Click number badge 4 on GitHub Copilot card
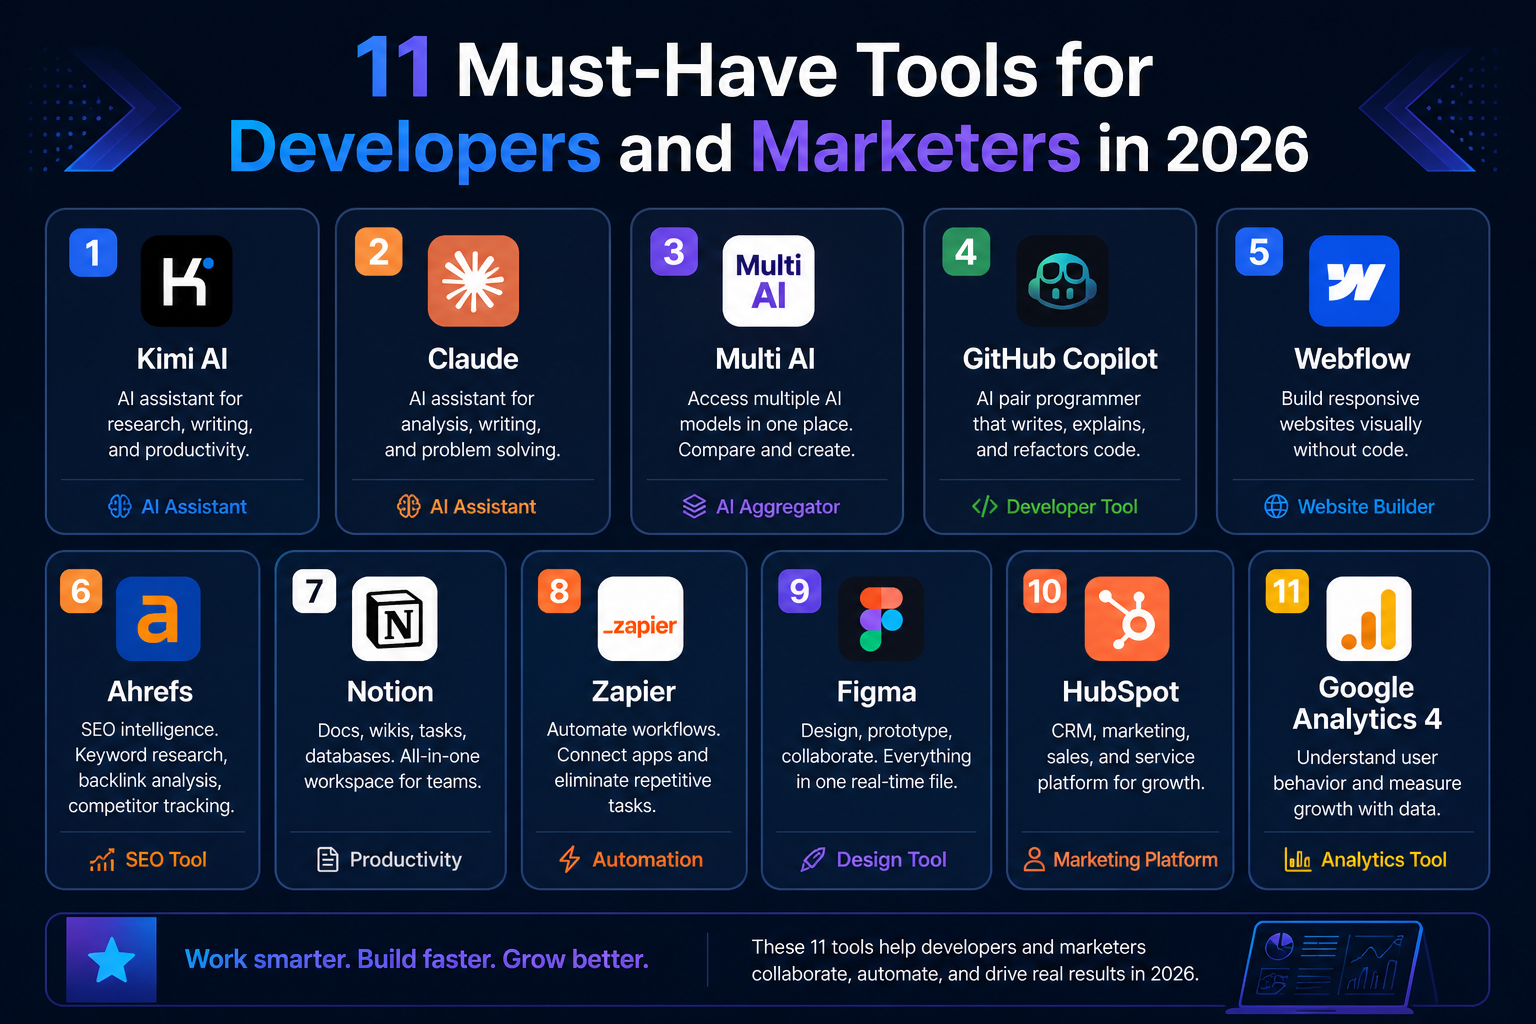The width and height of the screenshot is (1536, 1024). [x=966, y=252]
